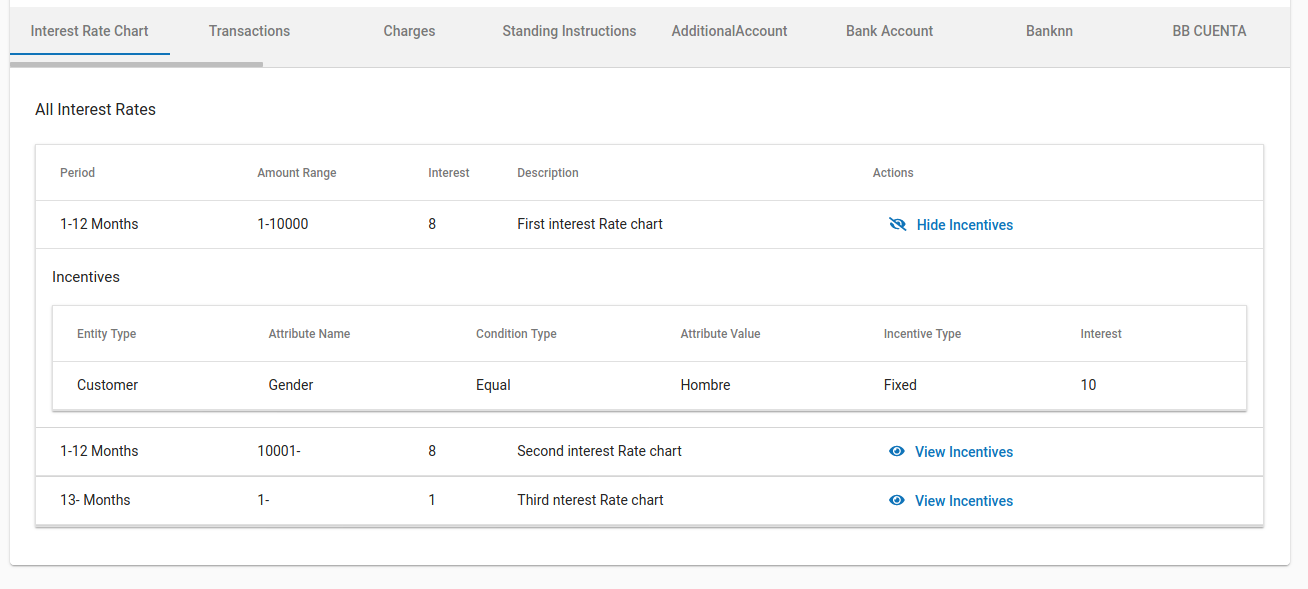Screen dimensions: 1308x589
Task: Click the Hombre attribute value cell
Action: [x=705, y=385]
